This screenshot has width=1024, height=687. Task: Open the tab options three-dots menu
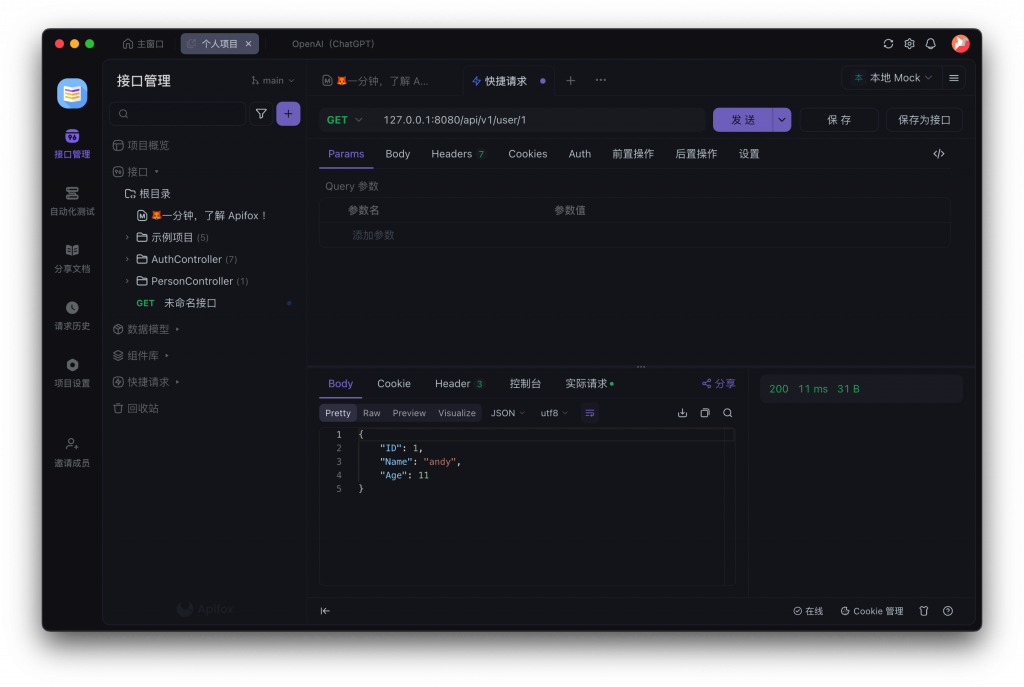pos(601,80)
